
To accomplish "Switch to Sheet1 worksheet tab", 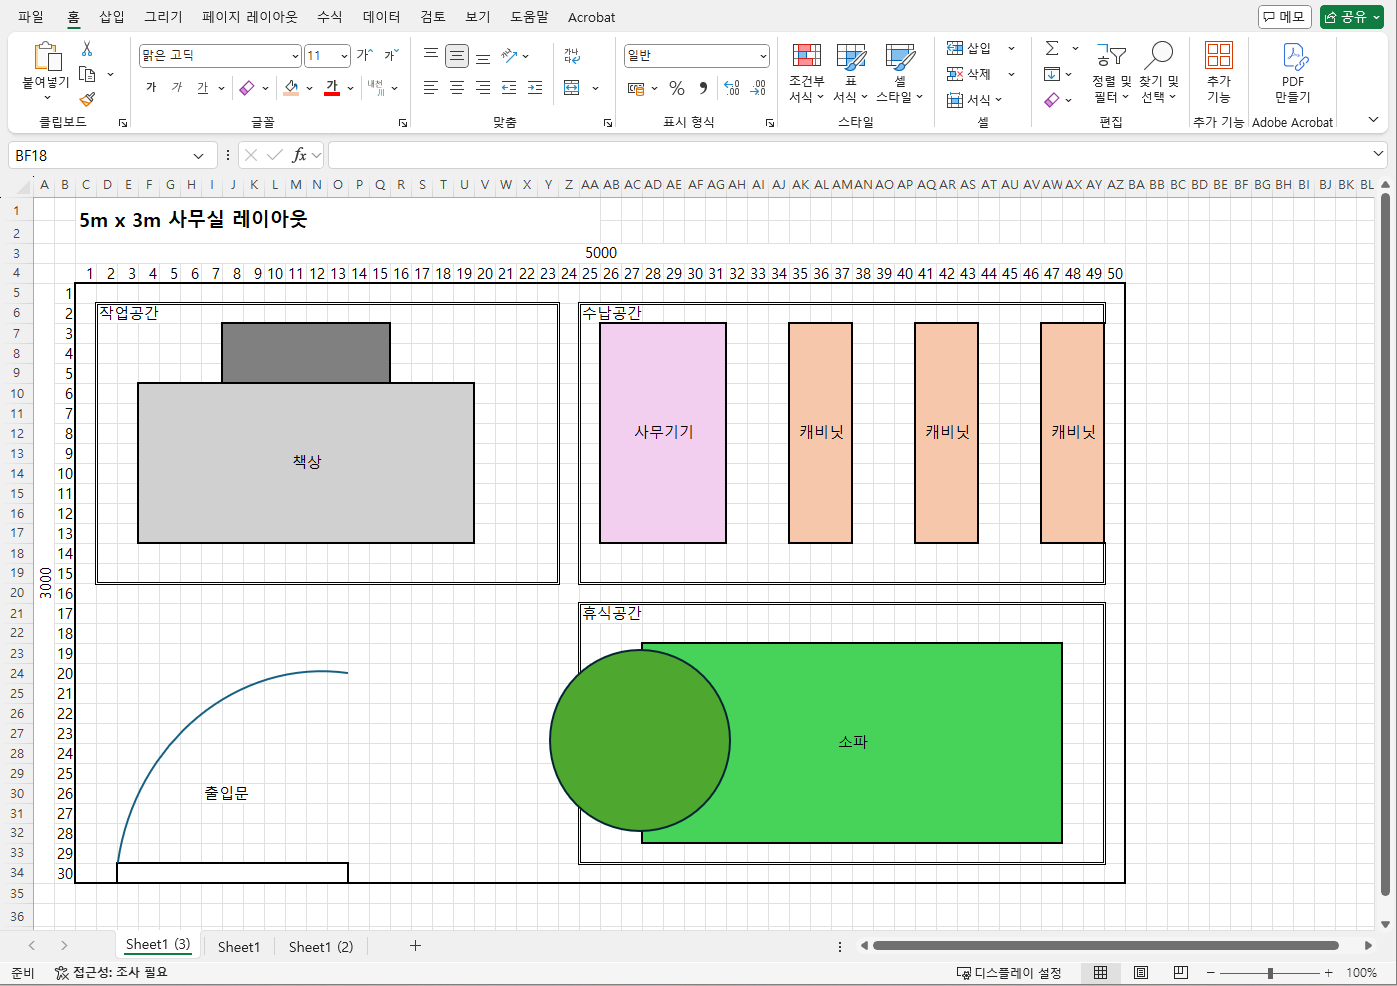I will click(239, 947).
